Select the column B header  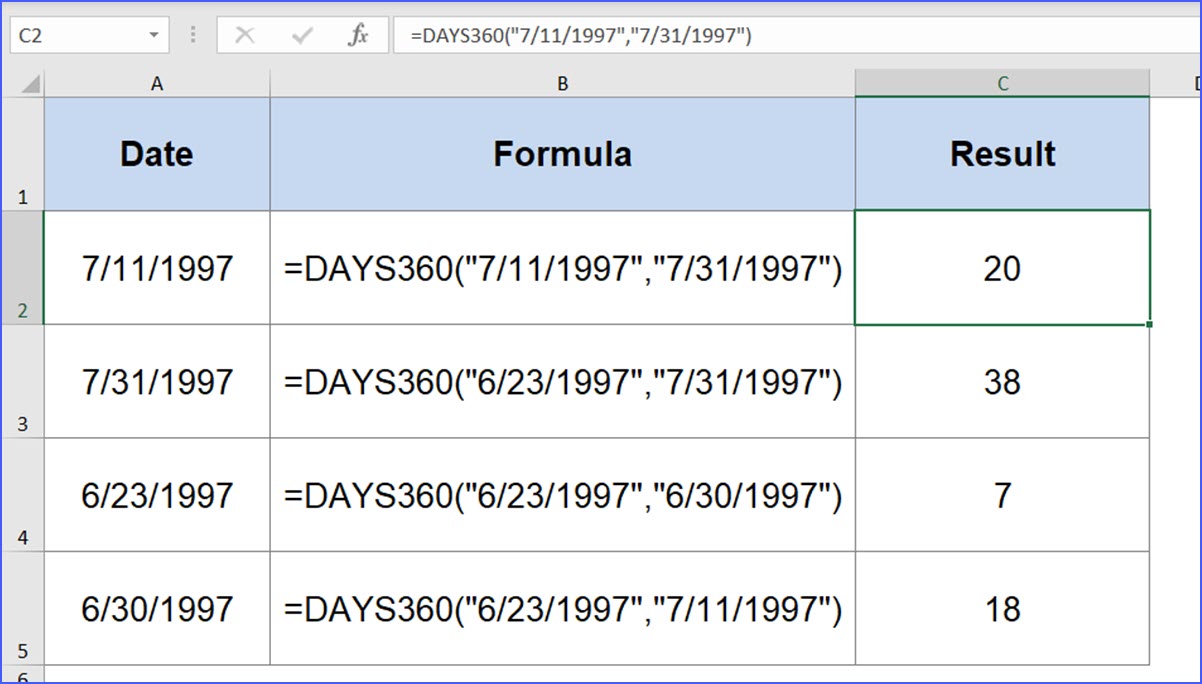click(562, 83)
